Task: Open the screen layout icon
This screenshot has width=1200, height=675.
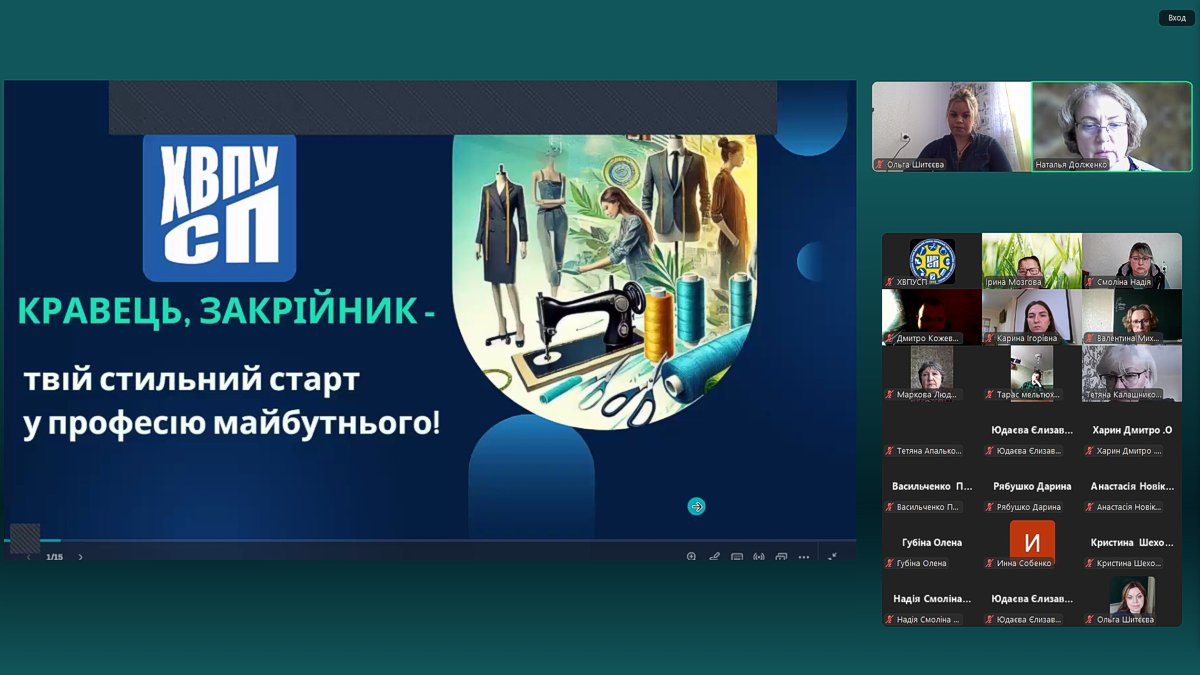Action: tap(781, 557)
